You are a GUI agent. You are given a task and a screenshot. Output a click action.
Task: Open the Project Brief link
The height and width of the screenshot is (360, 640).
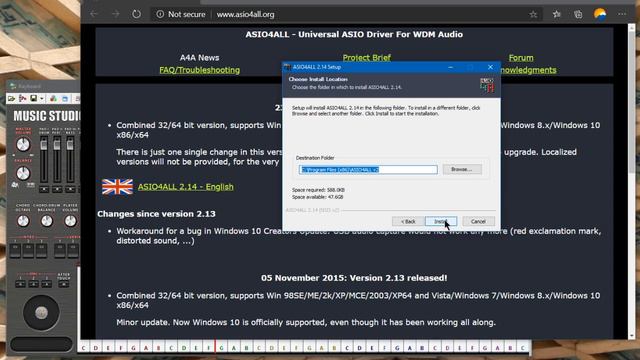pyautogui.click(x=367, y=58)
